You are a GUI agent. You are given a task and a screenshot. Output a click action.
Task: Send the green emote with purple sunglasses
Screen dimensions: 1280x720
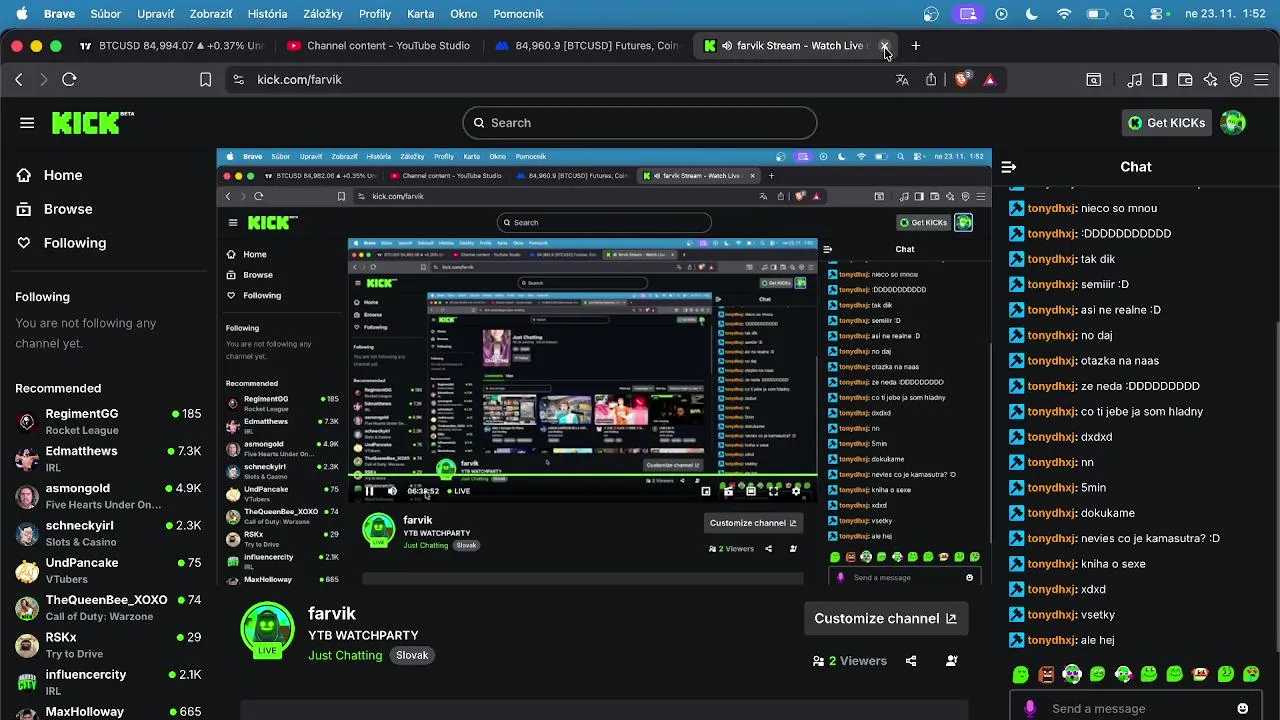1072,675
